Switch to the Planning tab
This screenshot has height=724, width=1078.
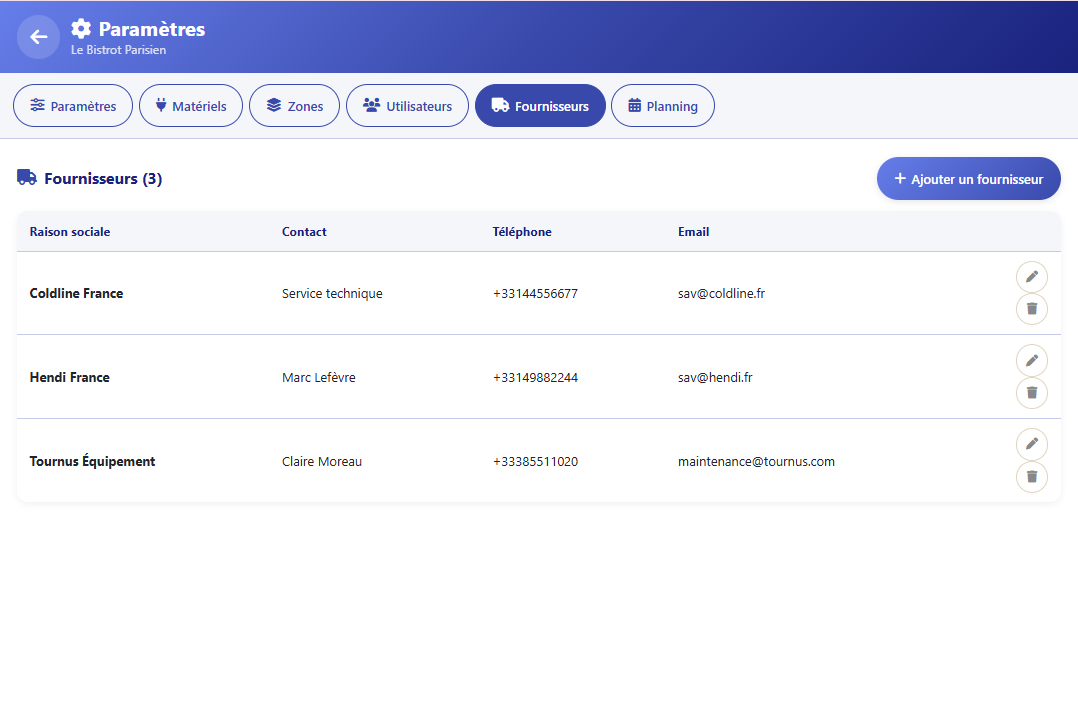(662, 106)
